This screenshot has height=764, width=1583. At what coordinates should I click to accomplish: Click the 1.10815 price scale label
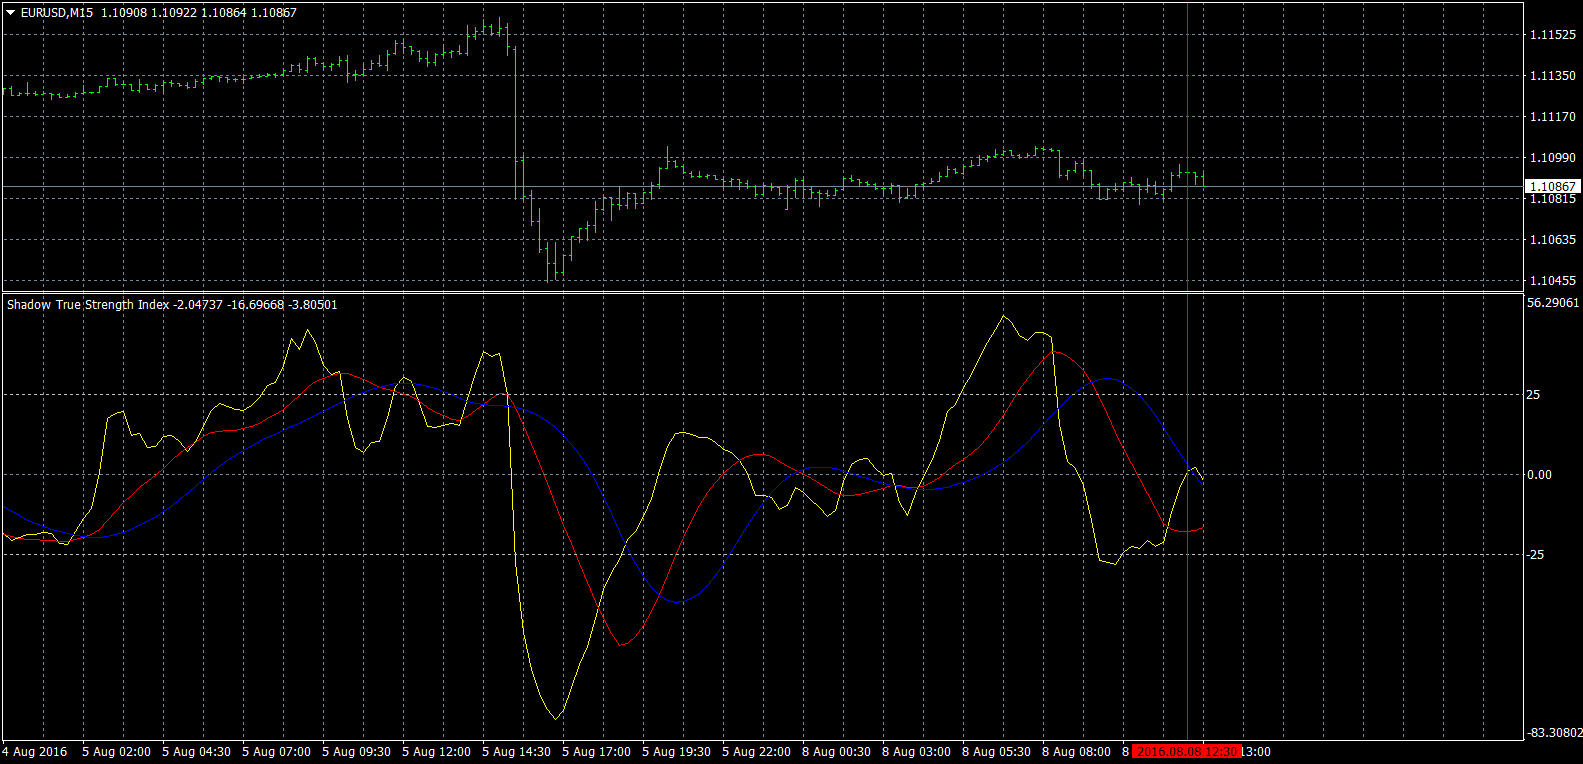pos(1553,199)
